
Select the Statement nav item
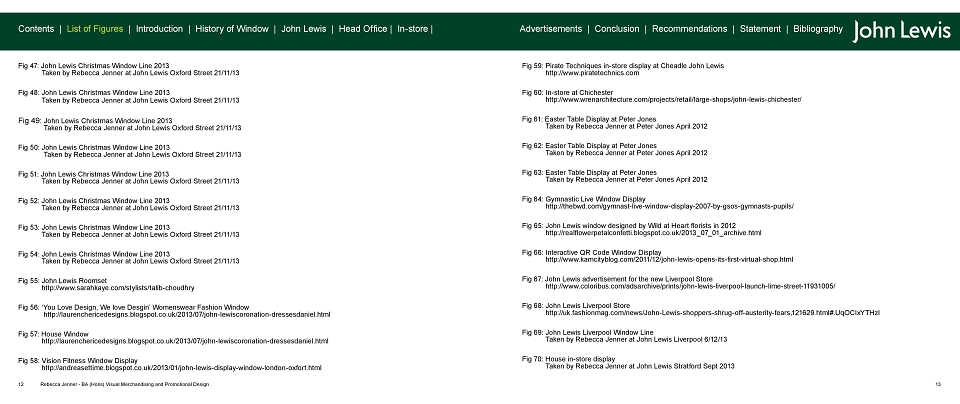pos(760,29)
